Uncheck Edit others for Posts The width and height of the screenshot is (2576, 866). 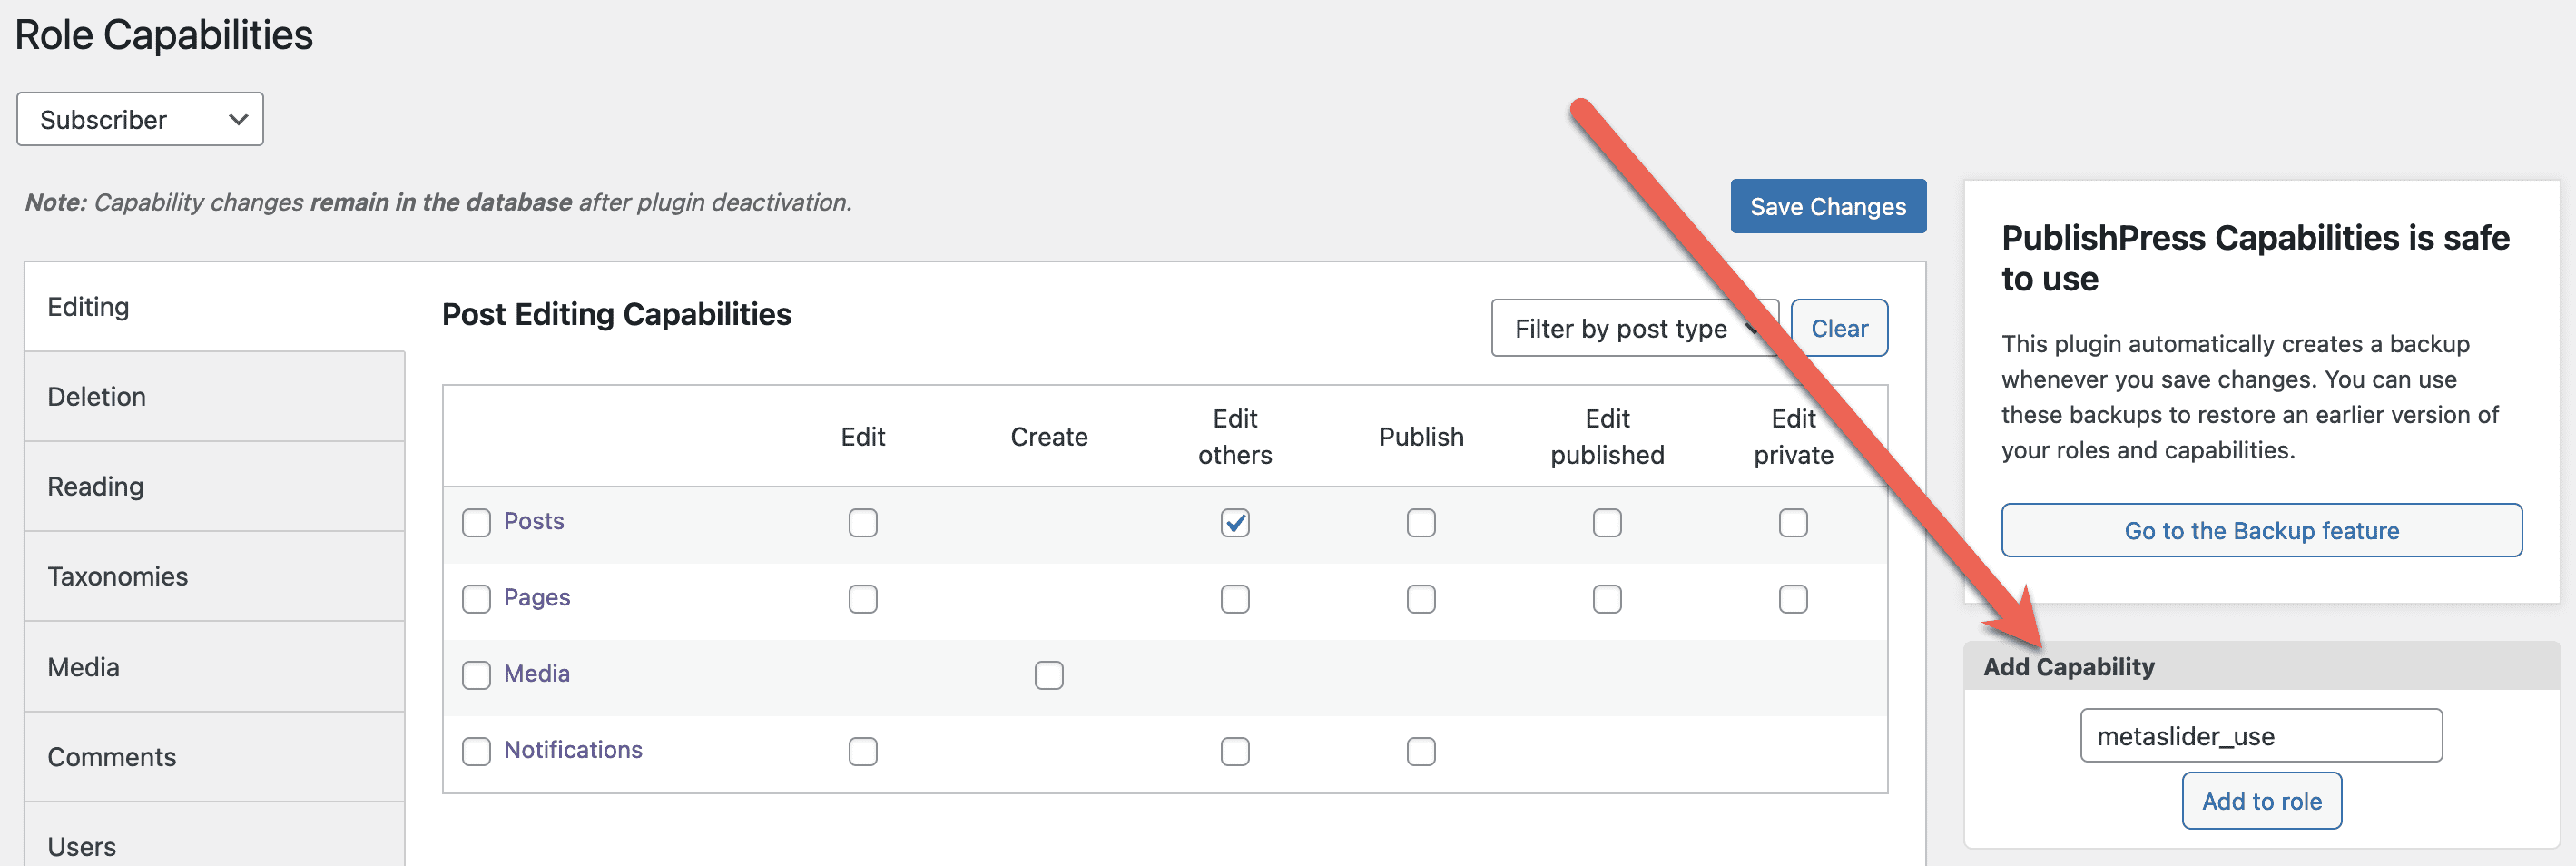(x=1235, y=523)
